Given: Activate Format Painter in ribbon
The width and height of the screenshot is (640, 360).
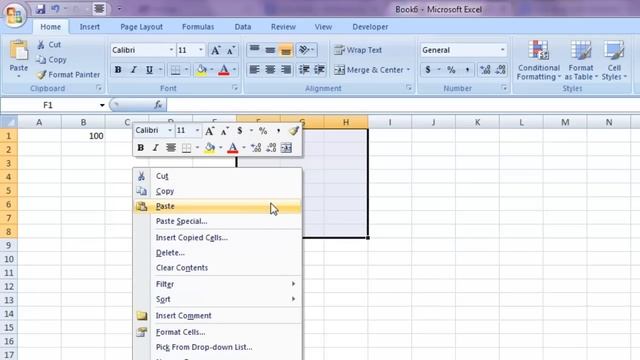Looking at the screenshot, I should (x=68, y=75).
